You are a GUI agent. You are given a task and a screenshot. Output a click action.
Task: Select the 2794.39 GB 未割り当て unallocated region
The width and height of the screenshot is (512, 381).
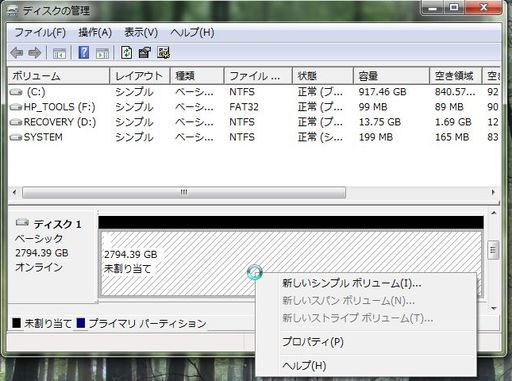click(x=291, y=263)
